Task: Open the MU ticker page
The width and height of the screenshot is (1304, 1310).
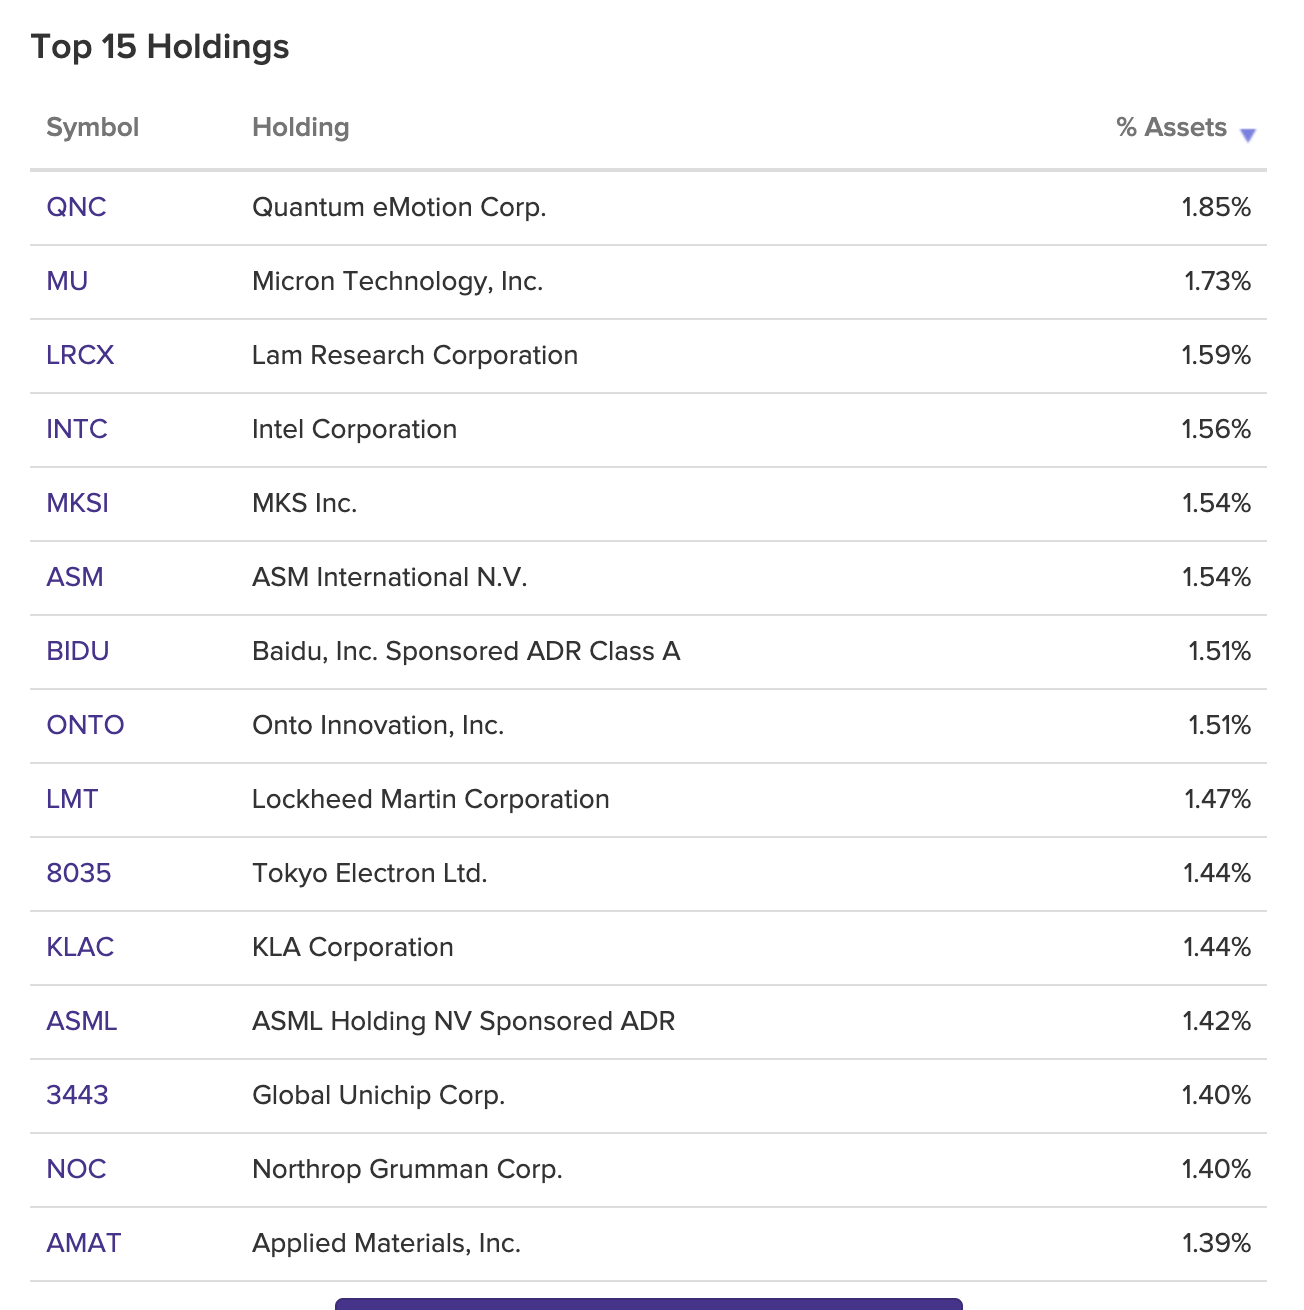Action: click(x=67, y=281)
